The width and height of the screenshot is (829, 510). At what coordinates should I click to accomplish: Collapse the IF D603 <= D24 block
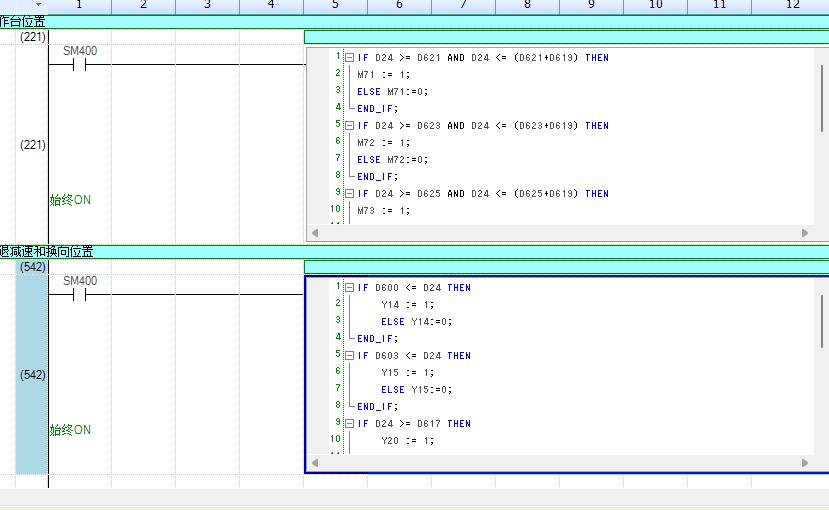pyautogui.click(x=349, y=356)
